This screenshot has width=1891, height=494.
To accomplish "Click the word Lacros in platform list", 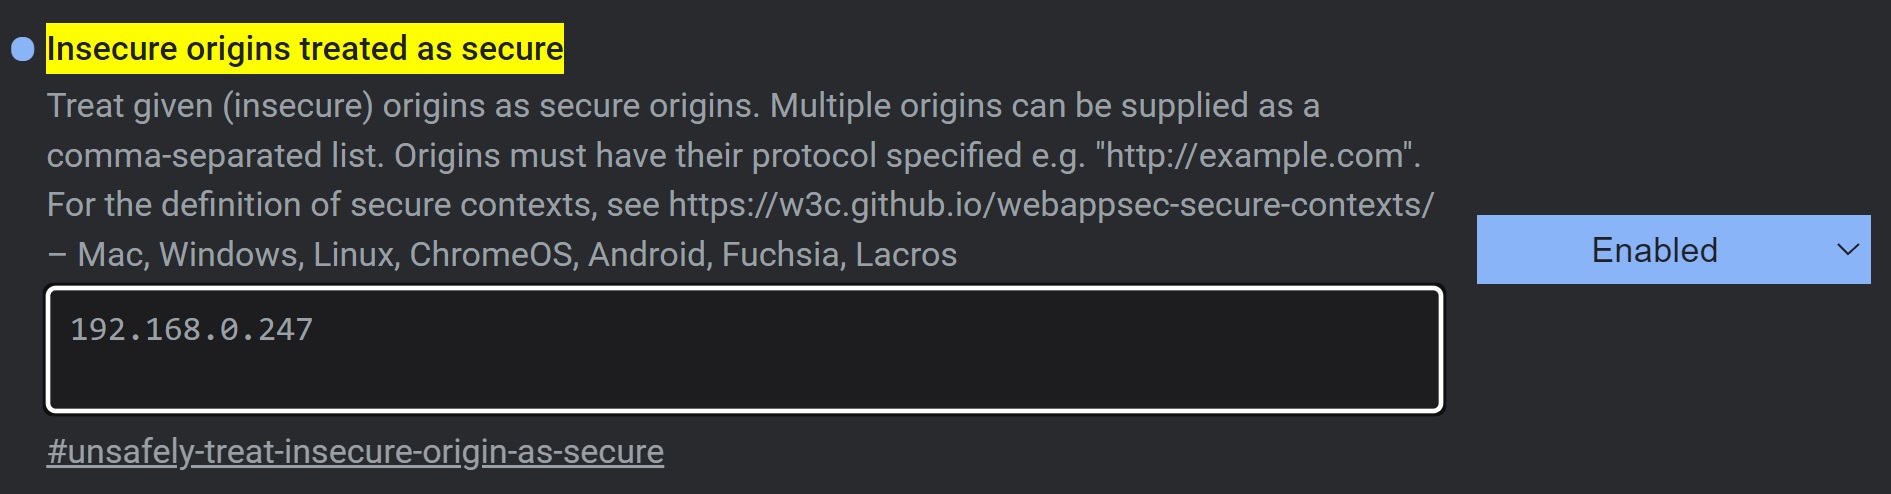I will (x=906, y=255).
